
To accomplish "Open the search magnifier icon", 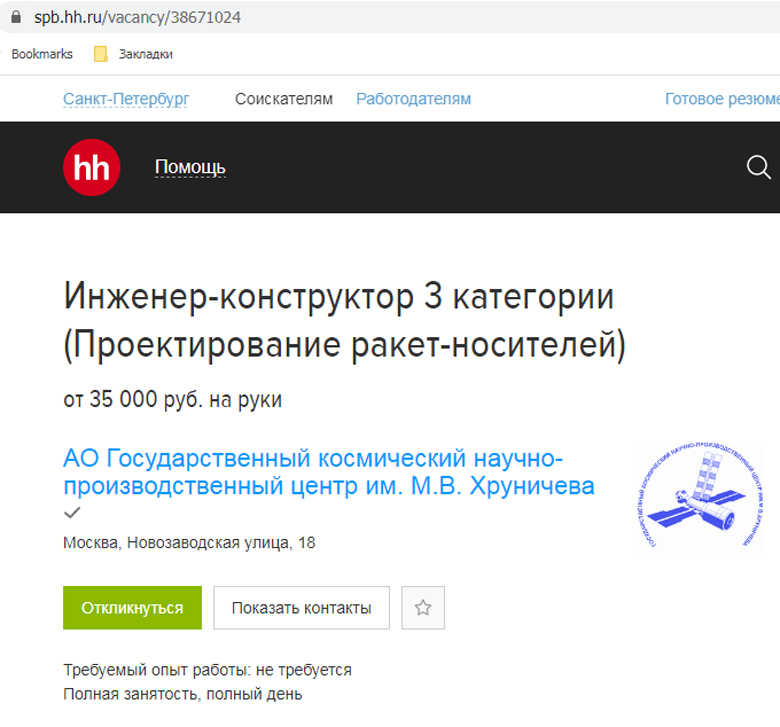I will (x=759, y=167).
